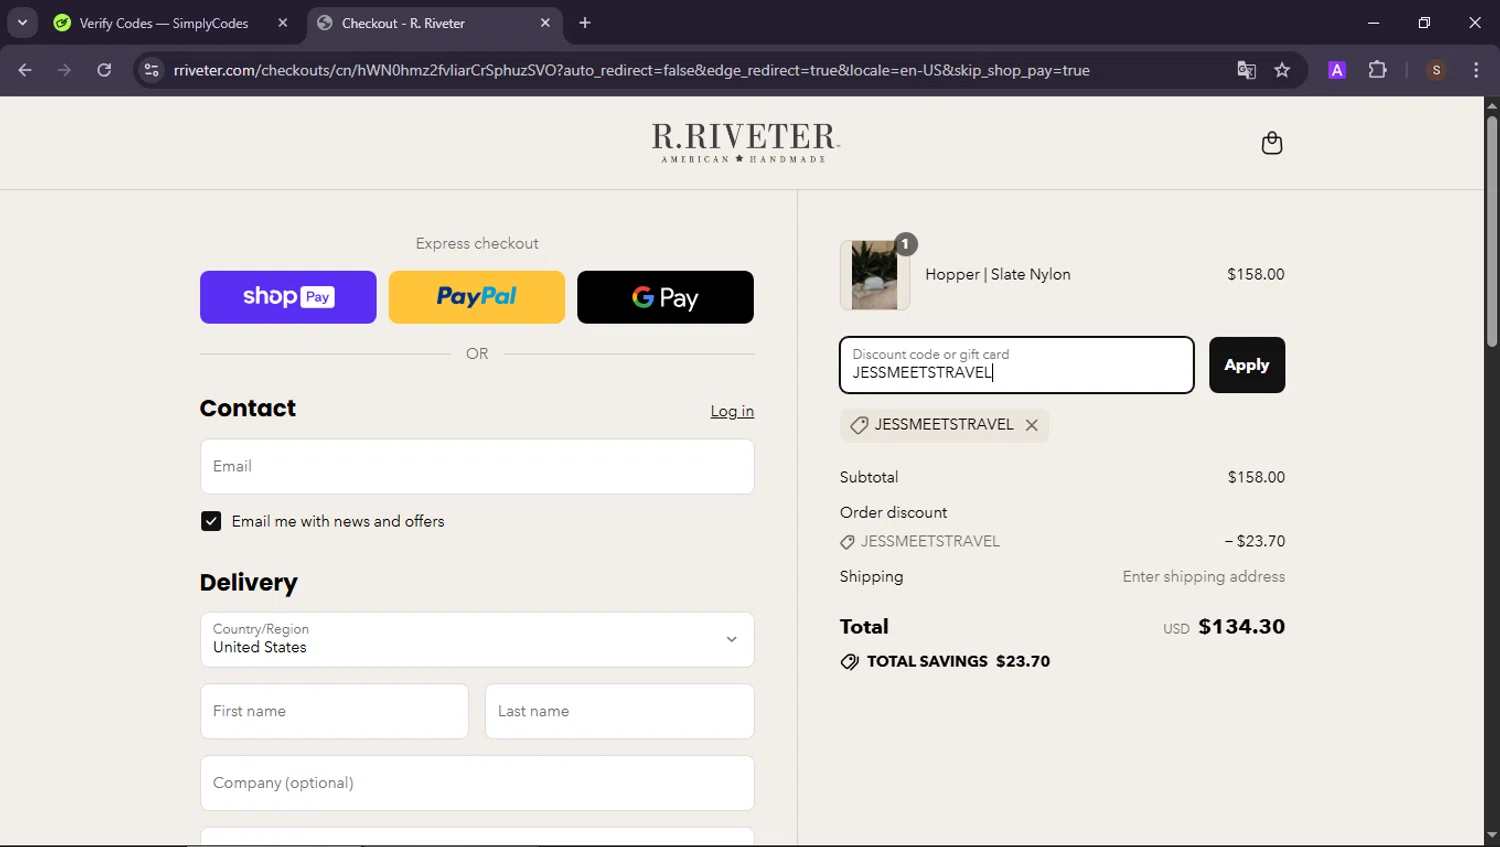Apply the discount code
Viewport: 1500px width, 847px height.
(1247, 365)
